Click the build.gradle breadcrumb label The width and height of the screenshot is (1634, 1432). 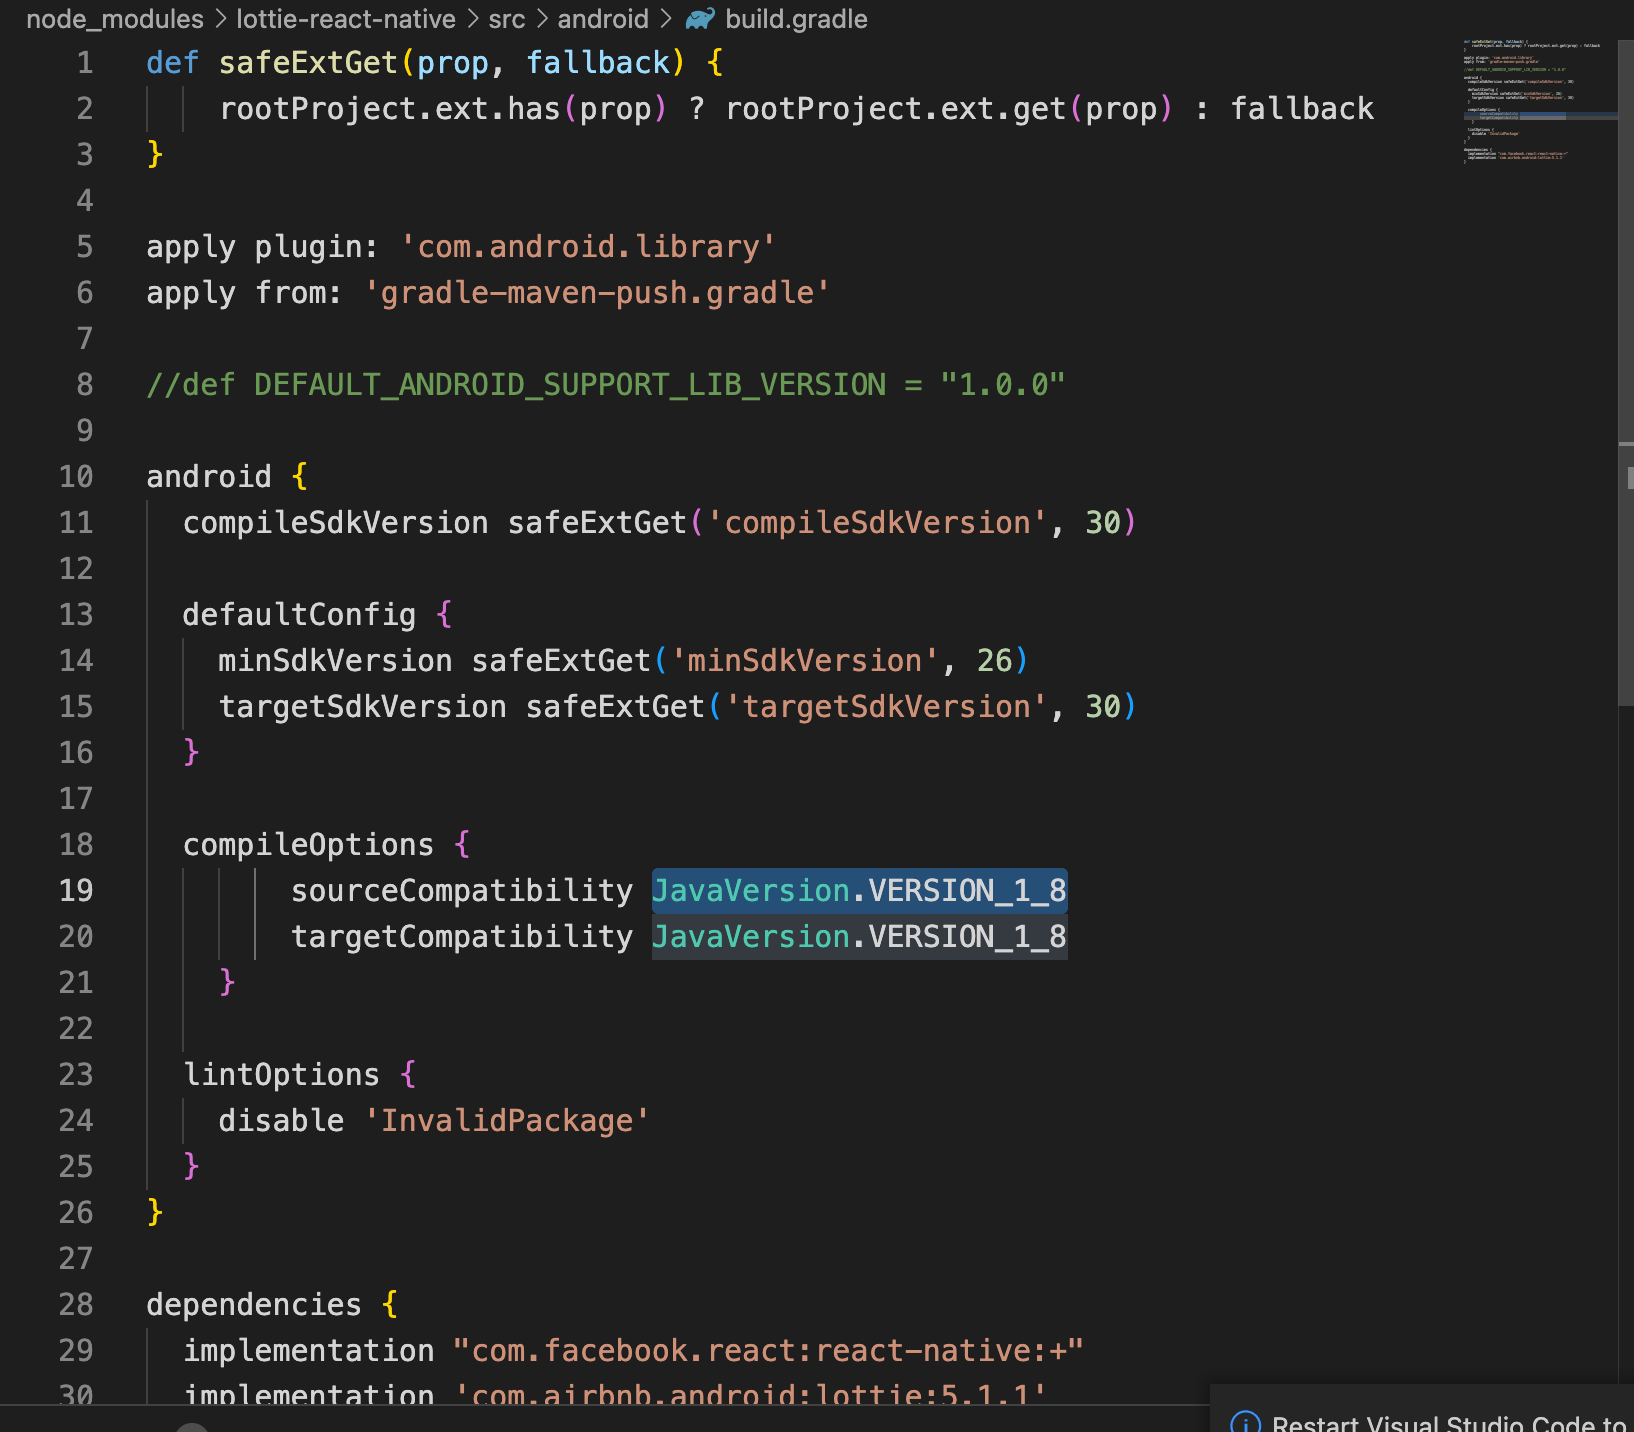(x=796, y=18)
